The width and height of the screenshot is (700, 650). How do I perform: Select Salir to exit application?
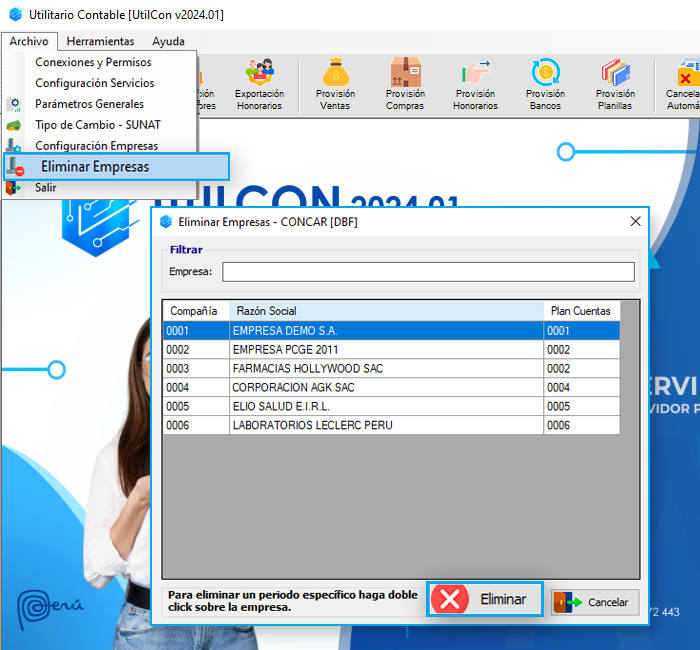(x=46, y=188)
